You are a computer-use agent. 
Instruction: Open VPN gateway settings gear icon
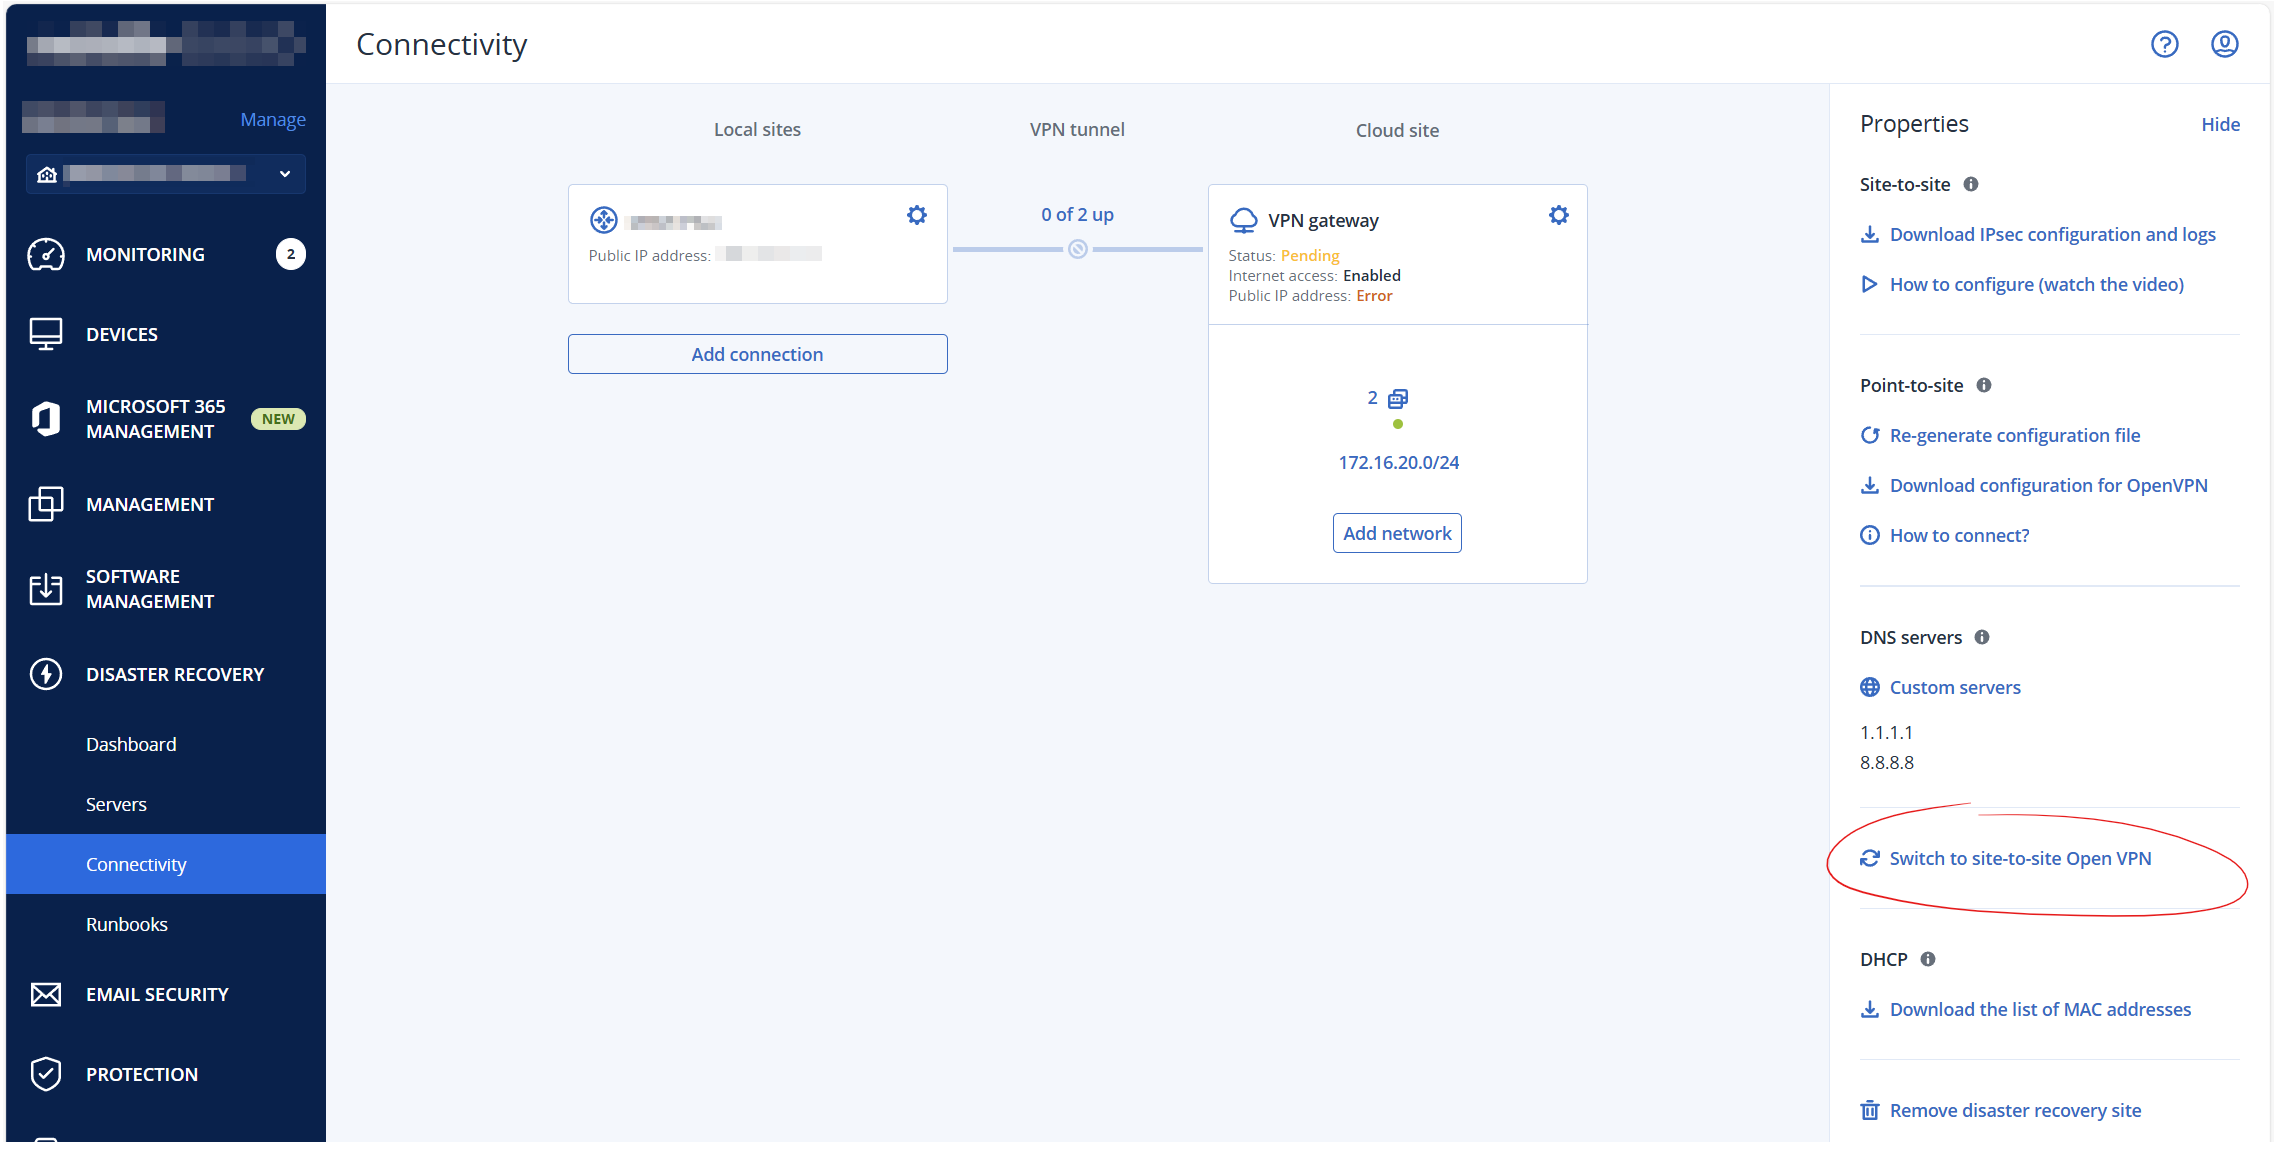1558,215
